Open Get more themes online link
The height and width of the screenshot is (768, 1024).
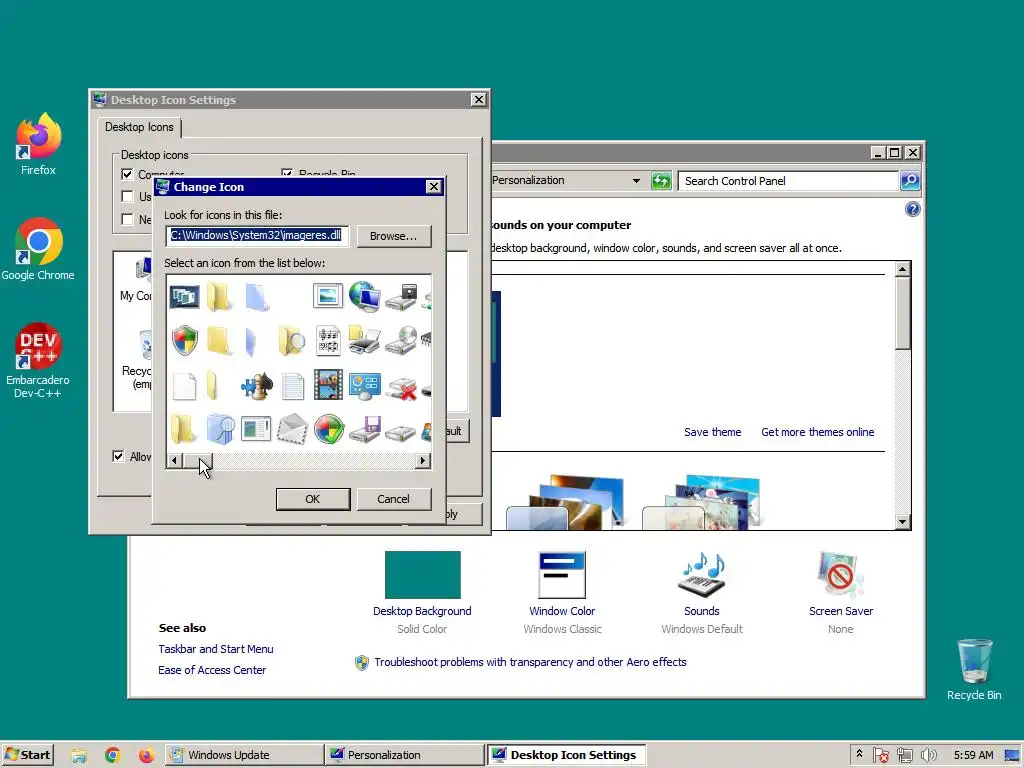coord(817,432)
